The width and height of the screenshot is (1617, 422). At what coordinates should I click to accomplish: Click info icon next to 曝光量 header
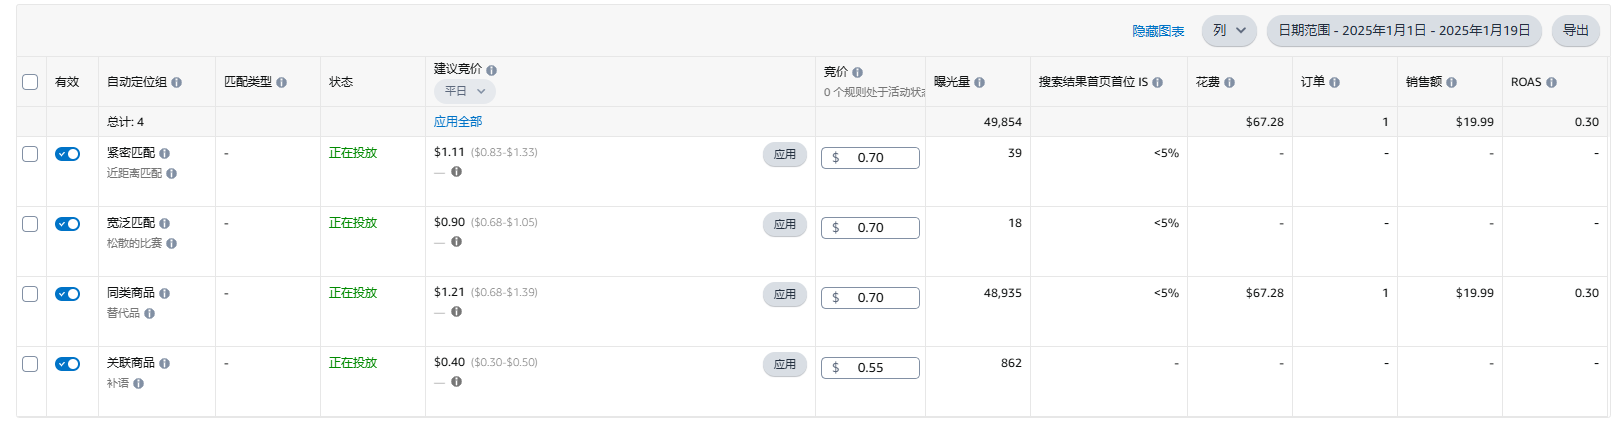click(979, 82)
